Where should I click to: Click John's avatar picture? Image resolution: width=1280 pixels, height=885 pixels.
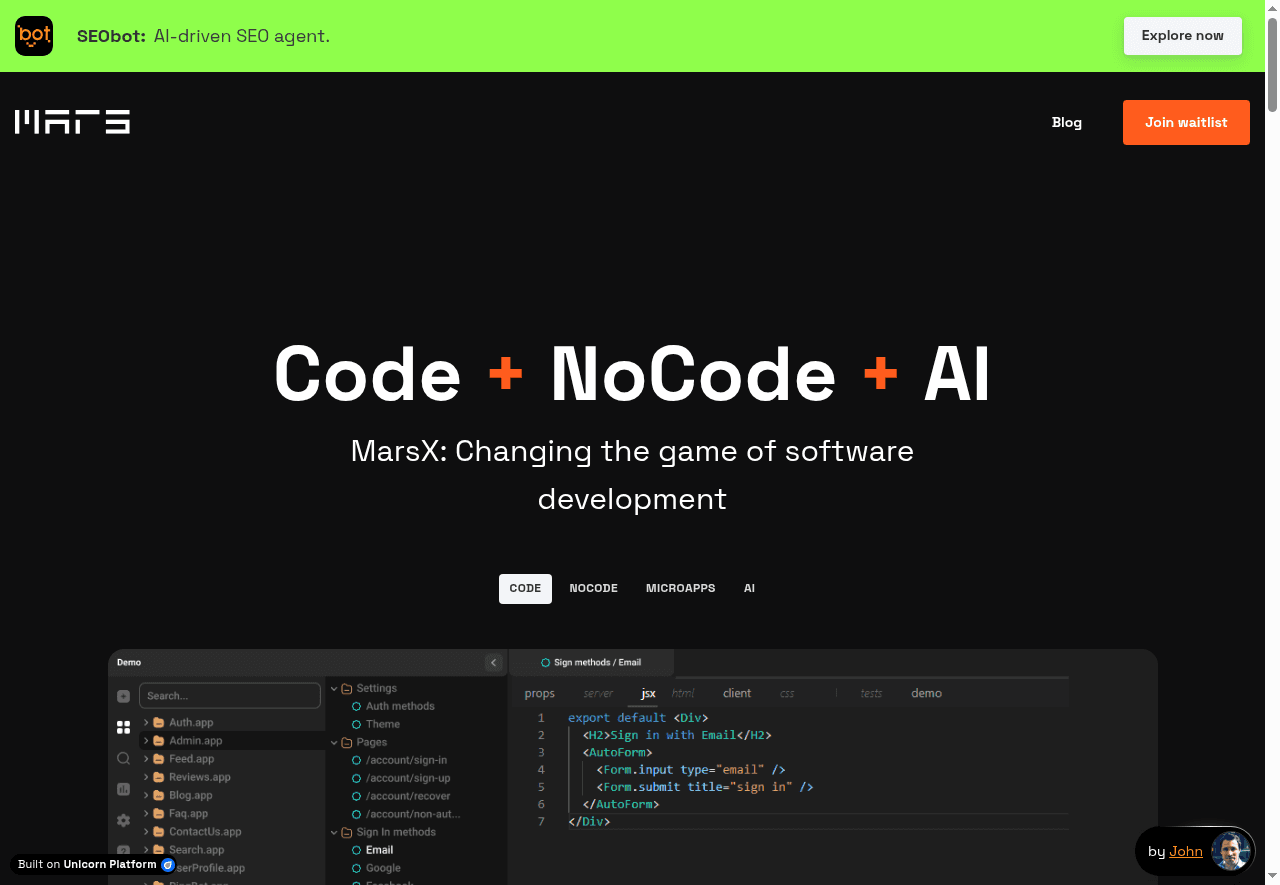point(1230,851)
